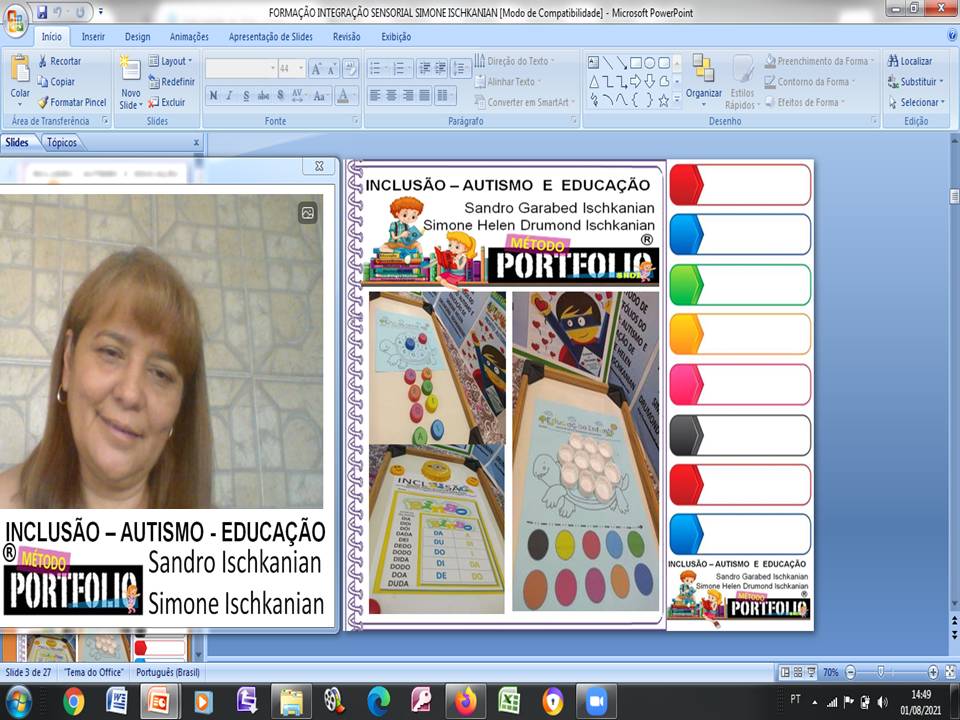Open the font size combo box
The width and height of the screenshot is (960, 720).
(291, 69)
